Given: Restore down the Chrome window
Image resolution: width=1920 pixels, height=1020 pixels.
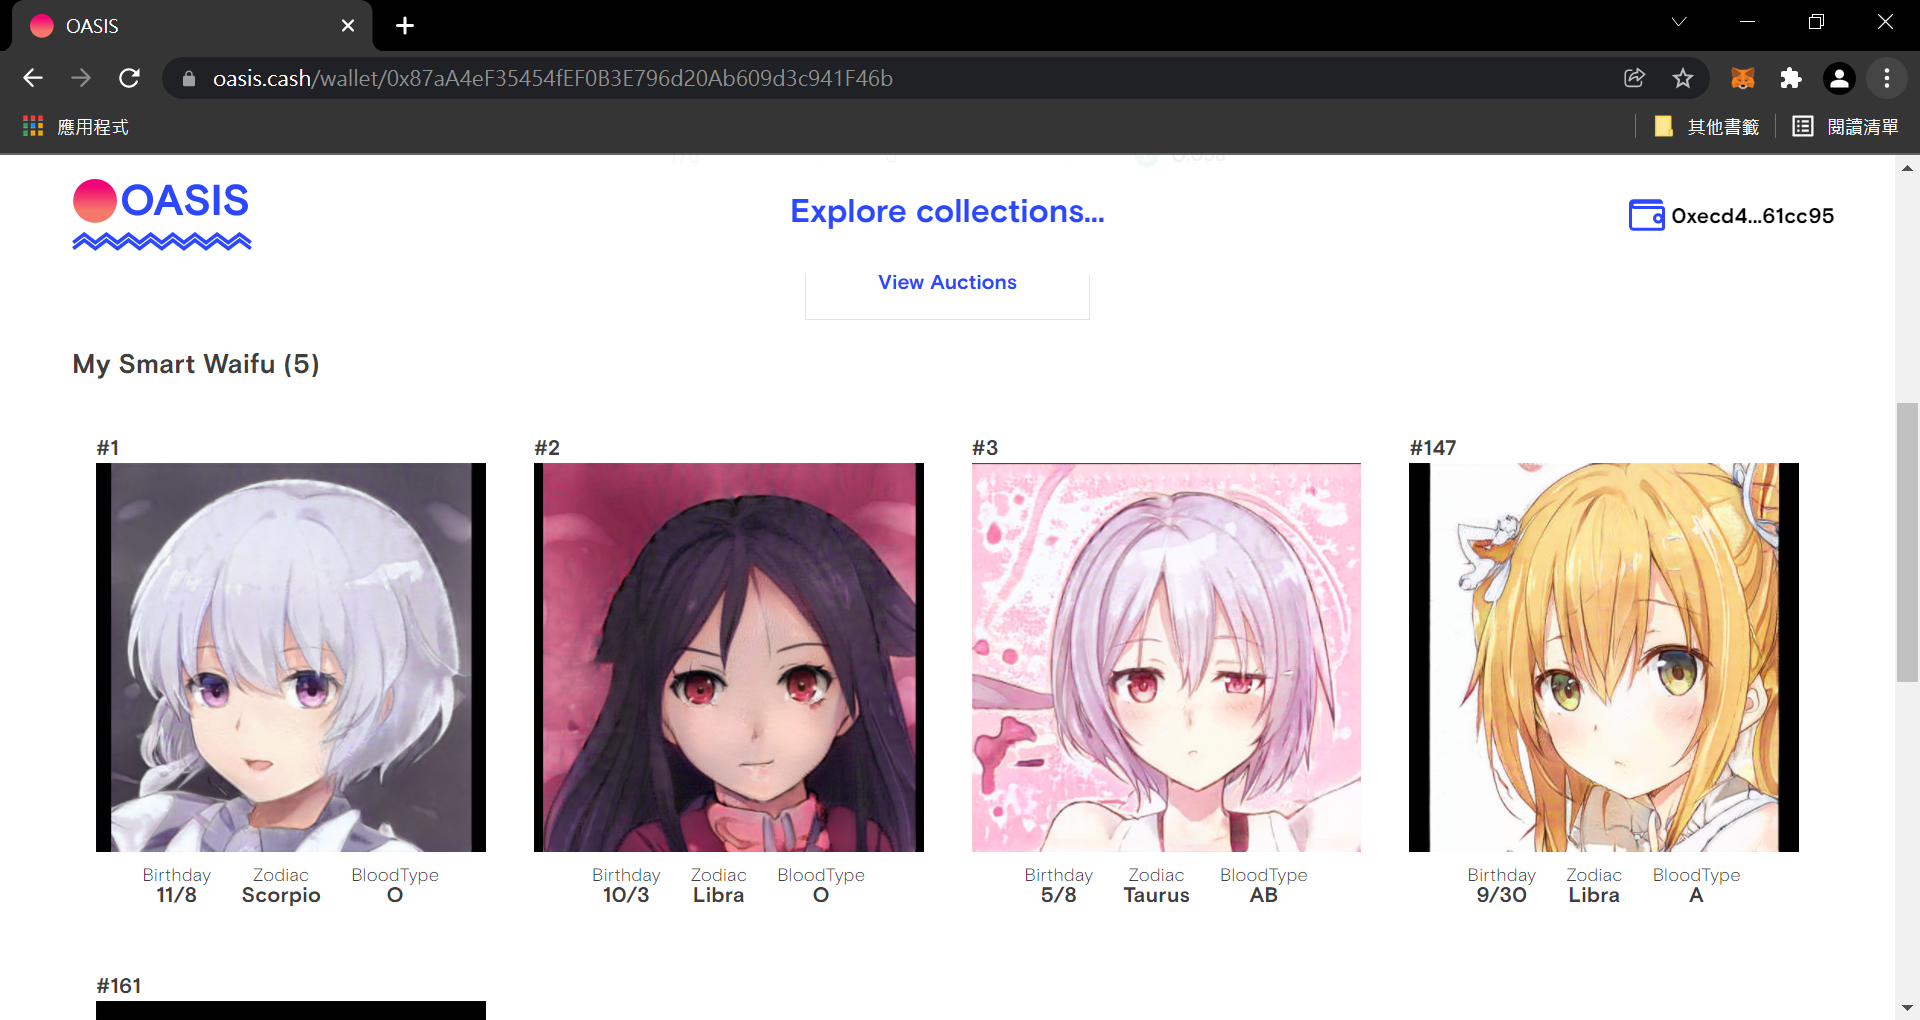Looking at the screenshot, I should click(1816, 22).
